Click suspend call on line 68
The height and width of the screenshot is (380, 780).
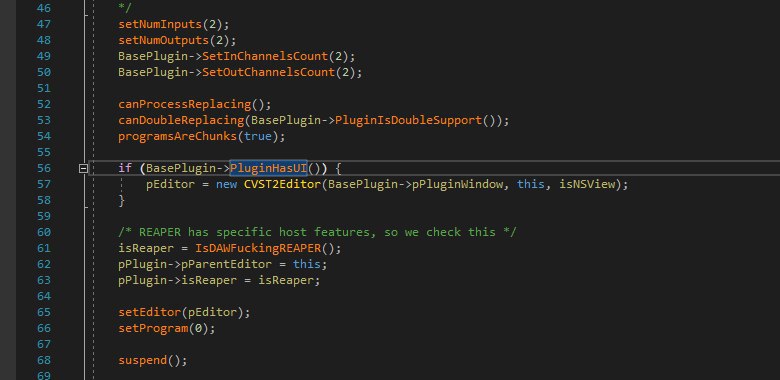coord(143,360)
